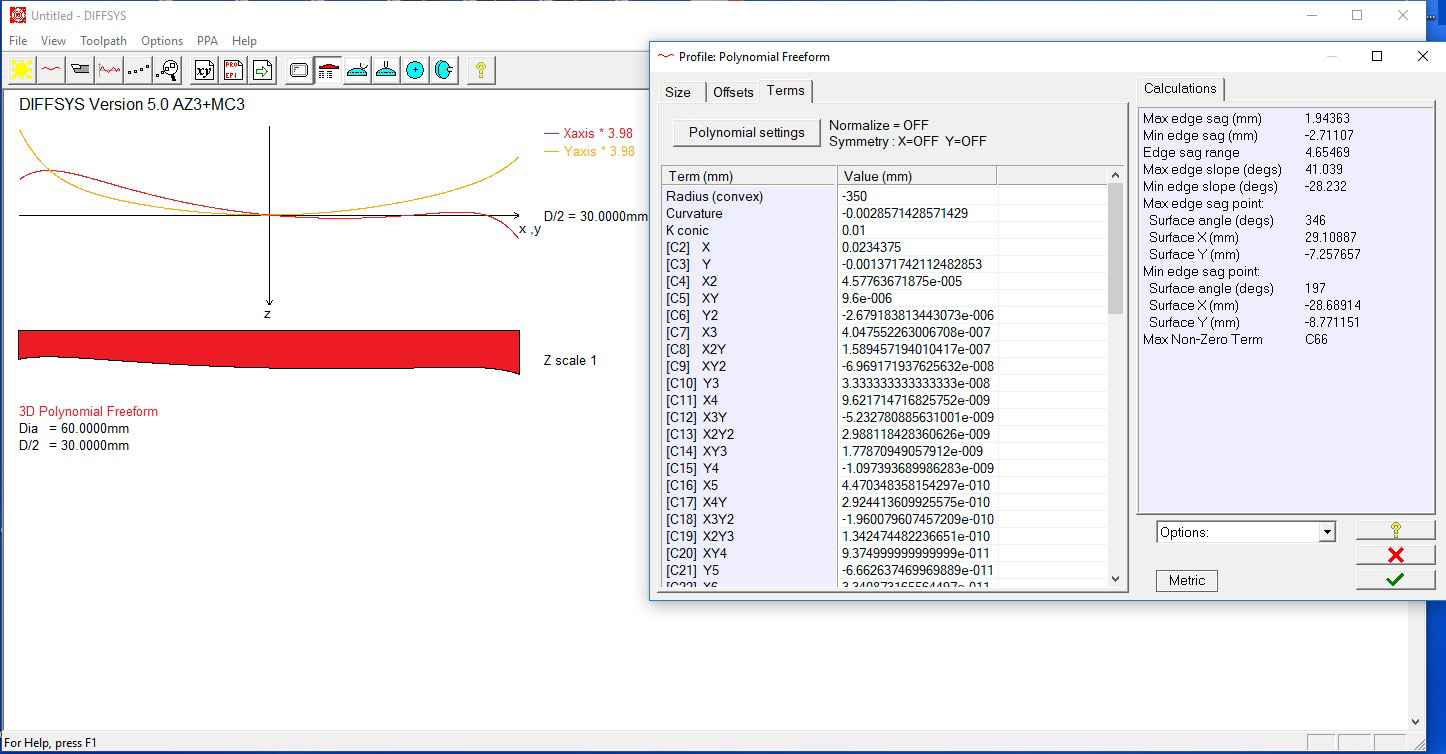Image resolution: width=1446 pixels, height=754 pixels.
Task: Click the Polynomial settings button
Action: [746, 132]
